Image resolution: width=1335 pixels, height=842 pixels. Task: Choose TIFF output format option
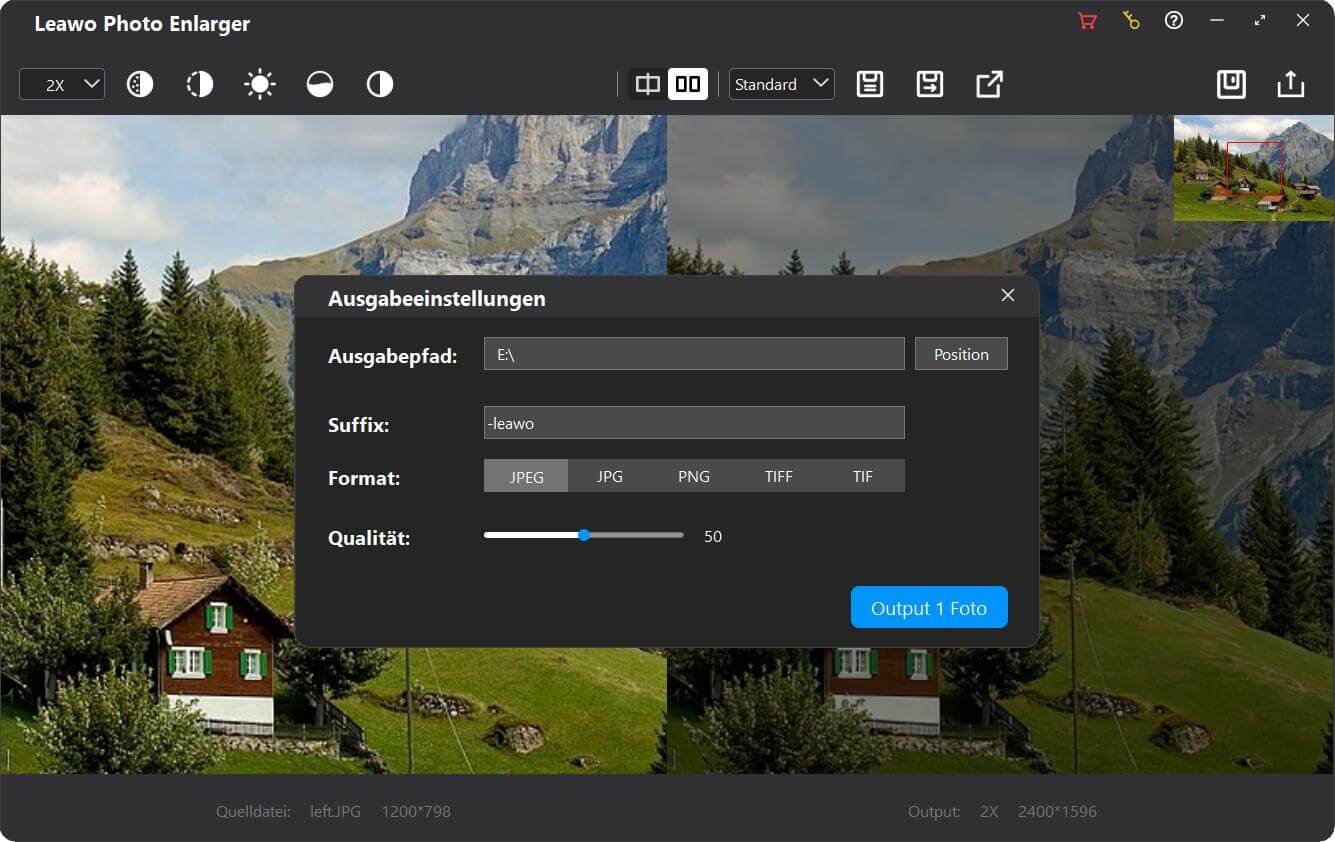tap(778, 477)
